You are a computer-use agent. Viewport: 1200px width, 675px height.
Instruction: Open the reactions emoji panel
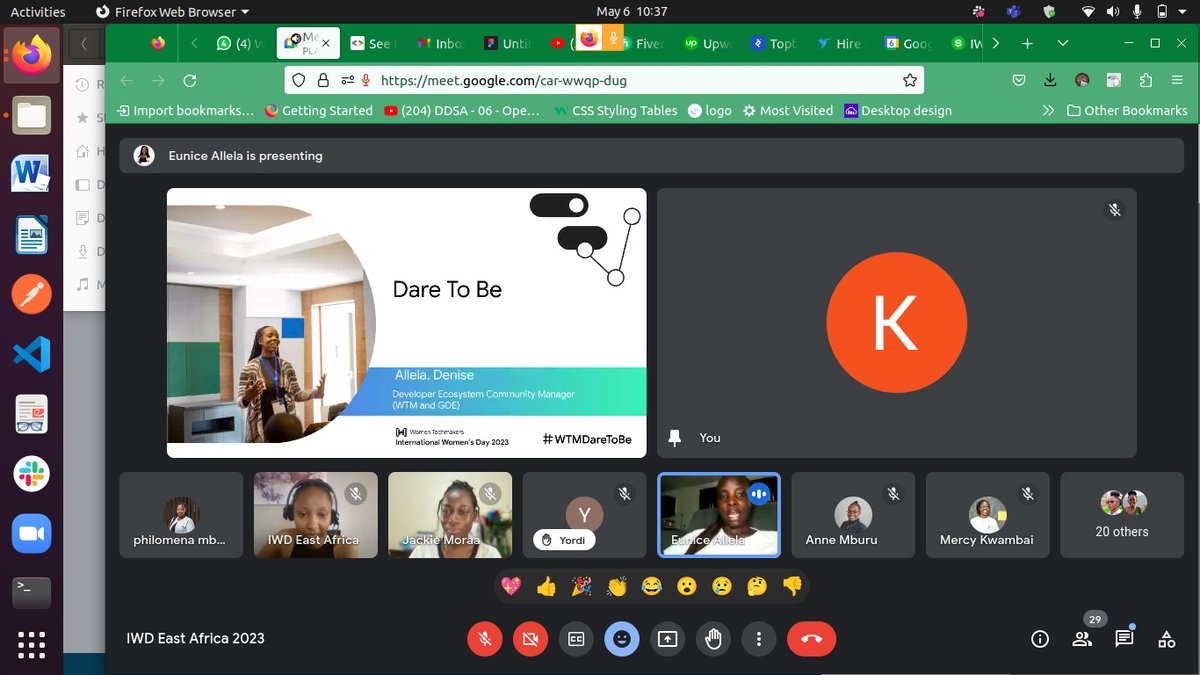click(622, 638)
